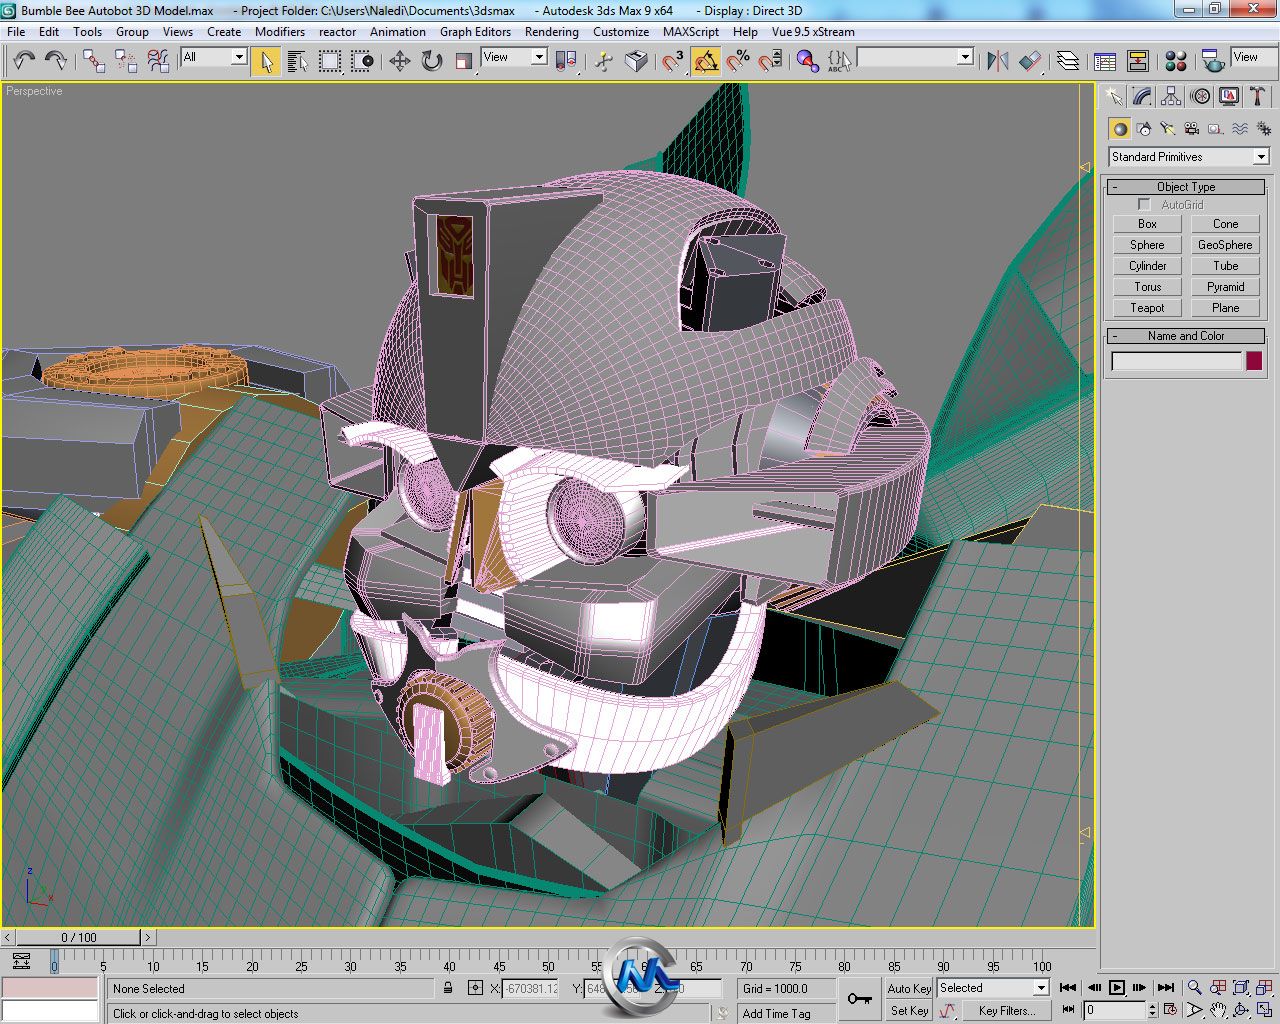Click the Select and Manipulate icon
1280x1024 pixels.
coord(604,61)
